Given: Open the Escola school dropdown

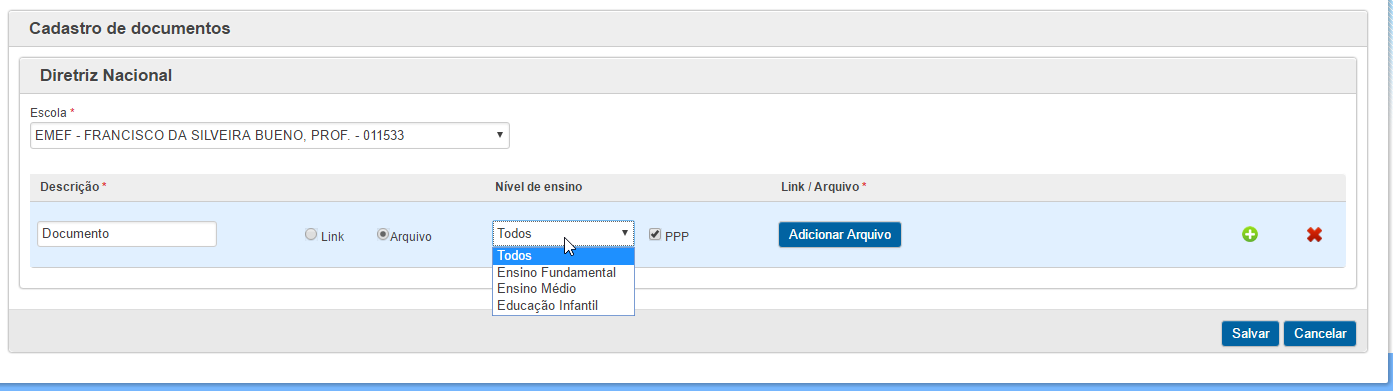Looking at the screenshot, I should (x=270, y=135).
